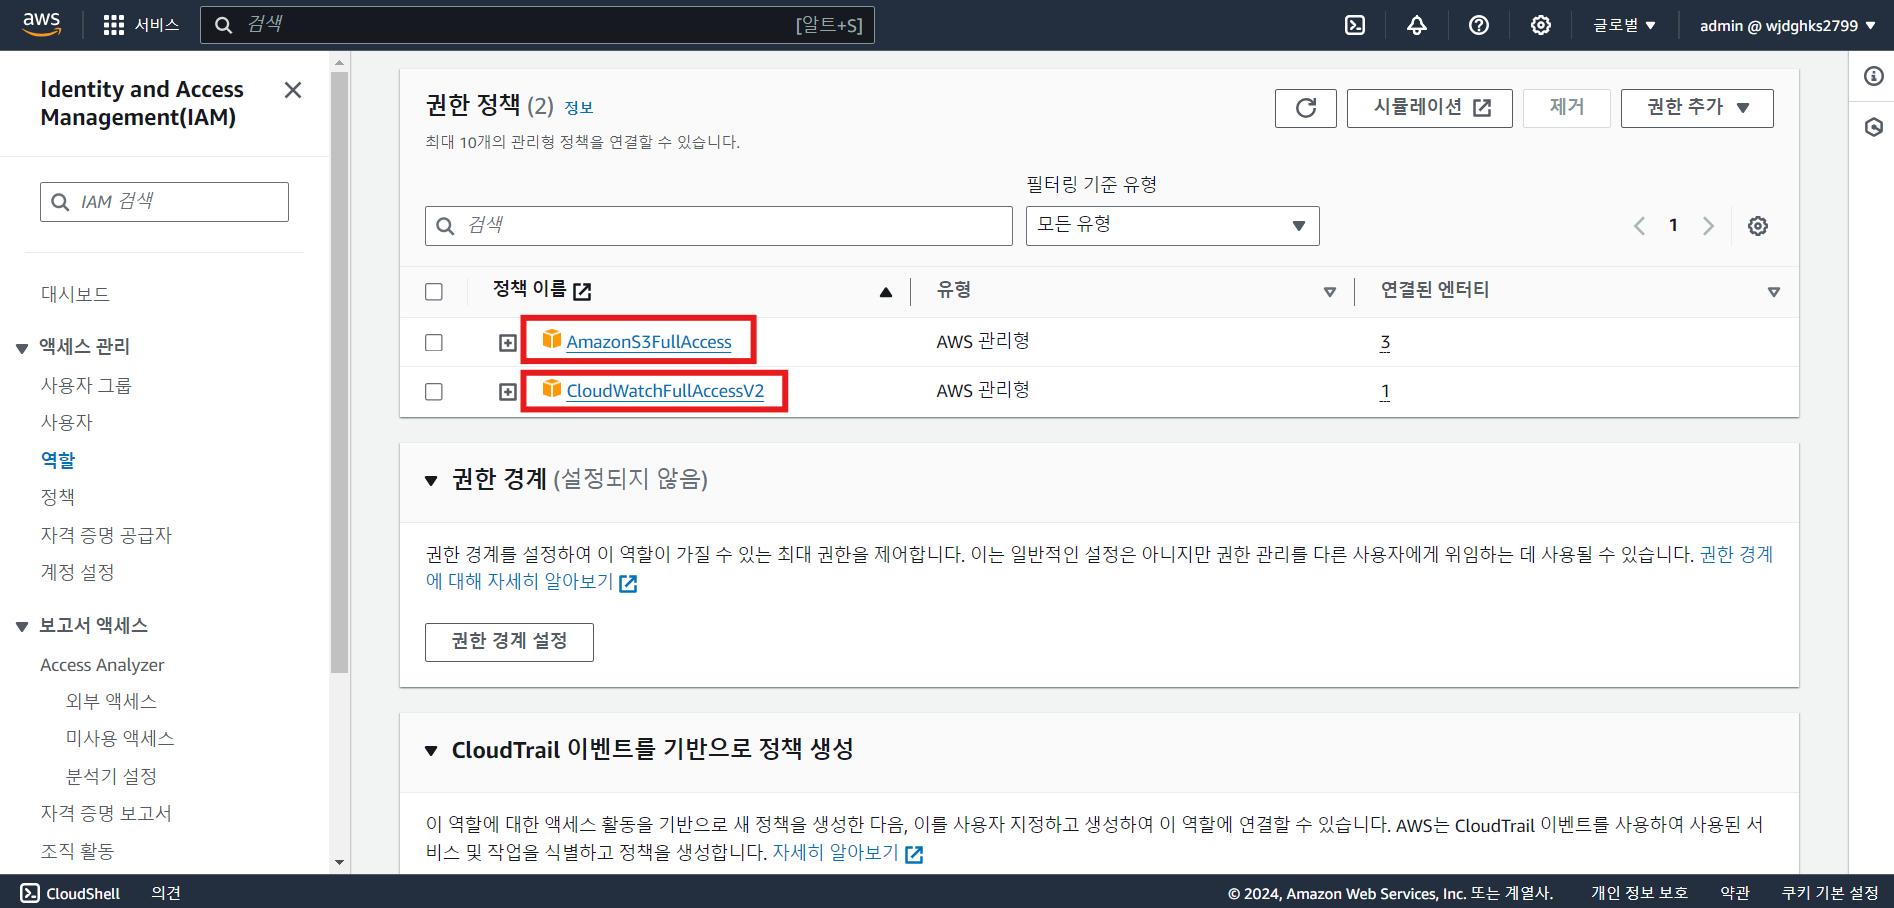Click external link icon beside 정책 이름
1894x908 pixels.
582,291
